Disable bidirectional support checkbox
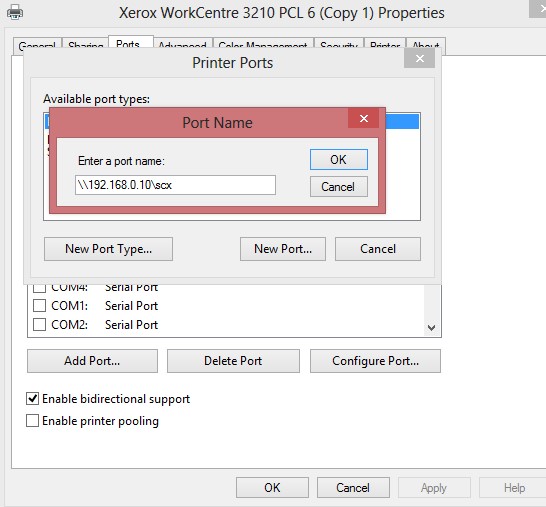Viewport: 546px width, 507px height. [x=32, y=398]
